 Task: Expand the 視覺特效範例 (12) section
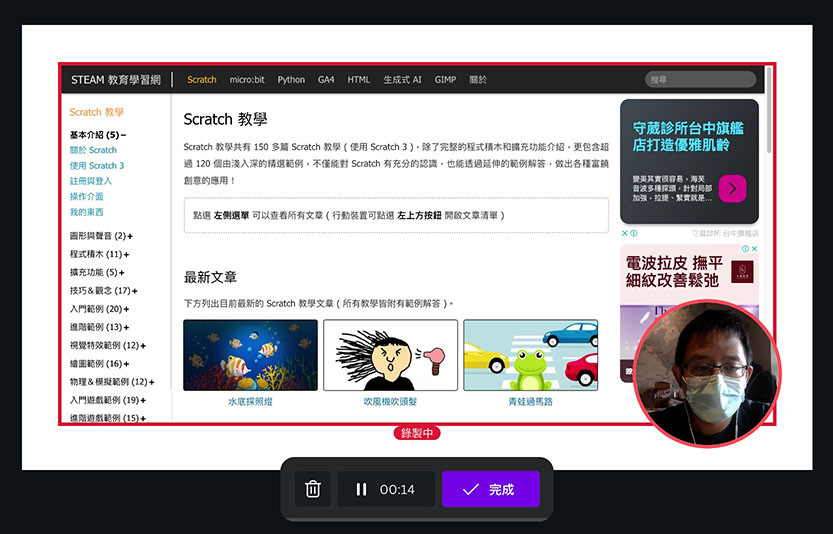(107, 345)
